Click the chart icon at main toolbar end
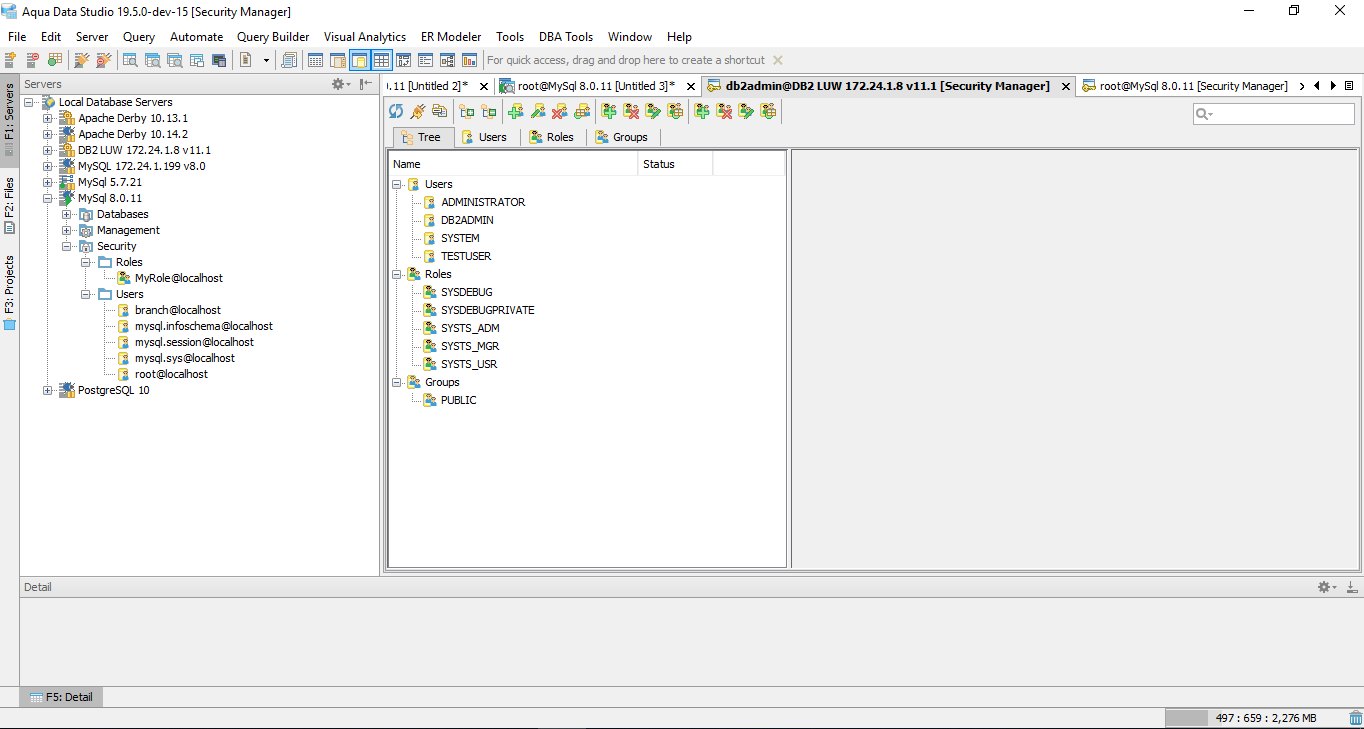Viewport: 1364px width, 729px height. pos(469,60)
